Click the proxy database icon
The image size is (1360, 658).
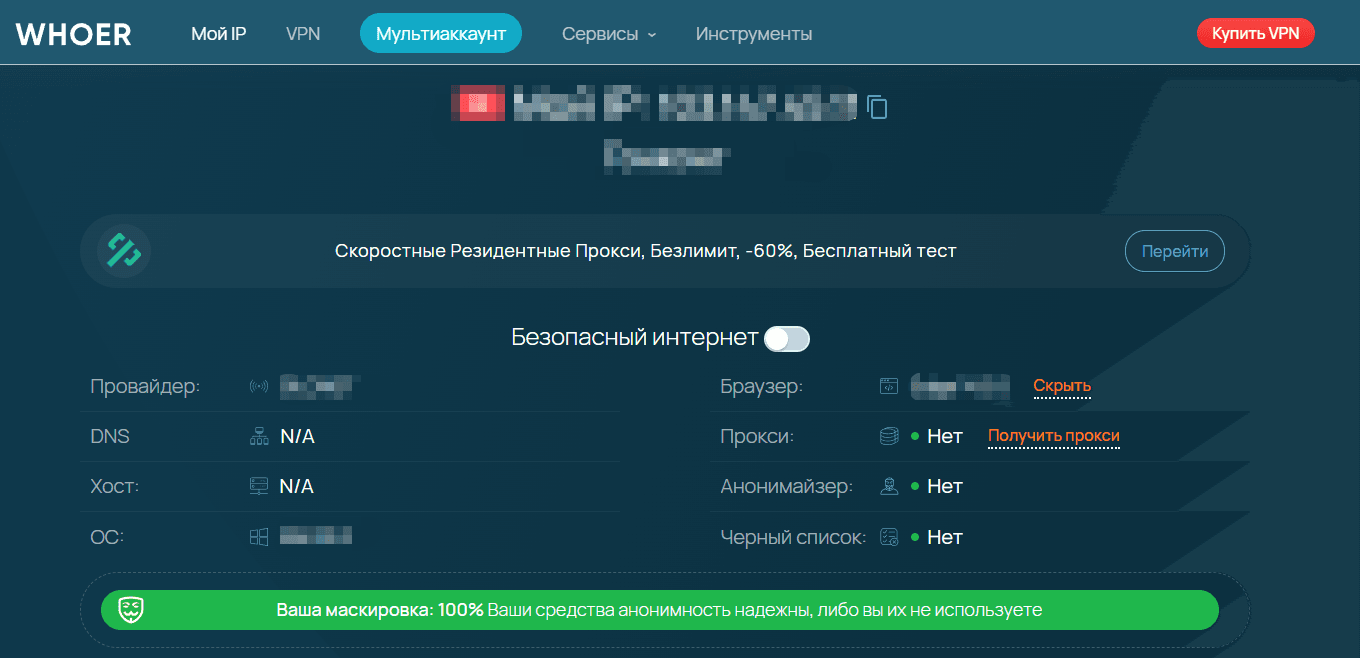pos(889,436)
